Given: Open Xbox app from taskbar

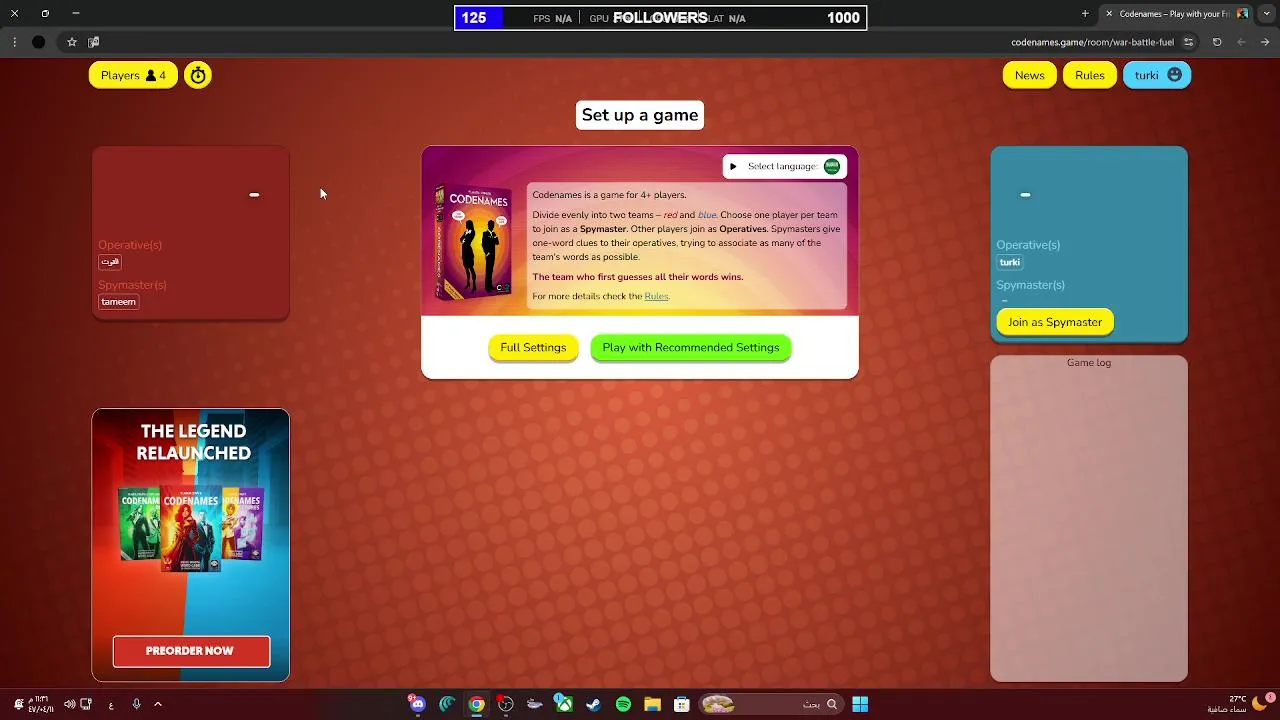Looking at the screenshot, I should 564,704.
